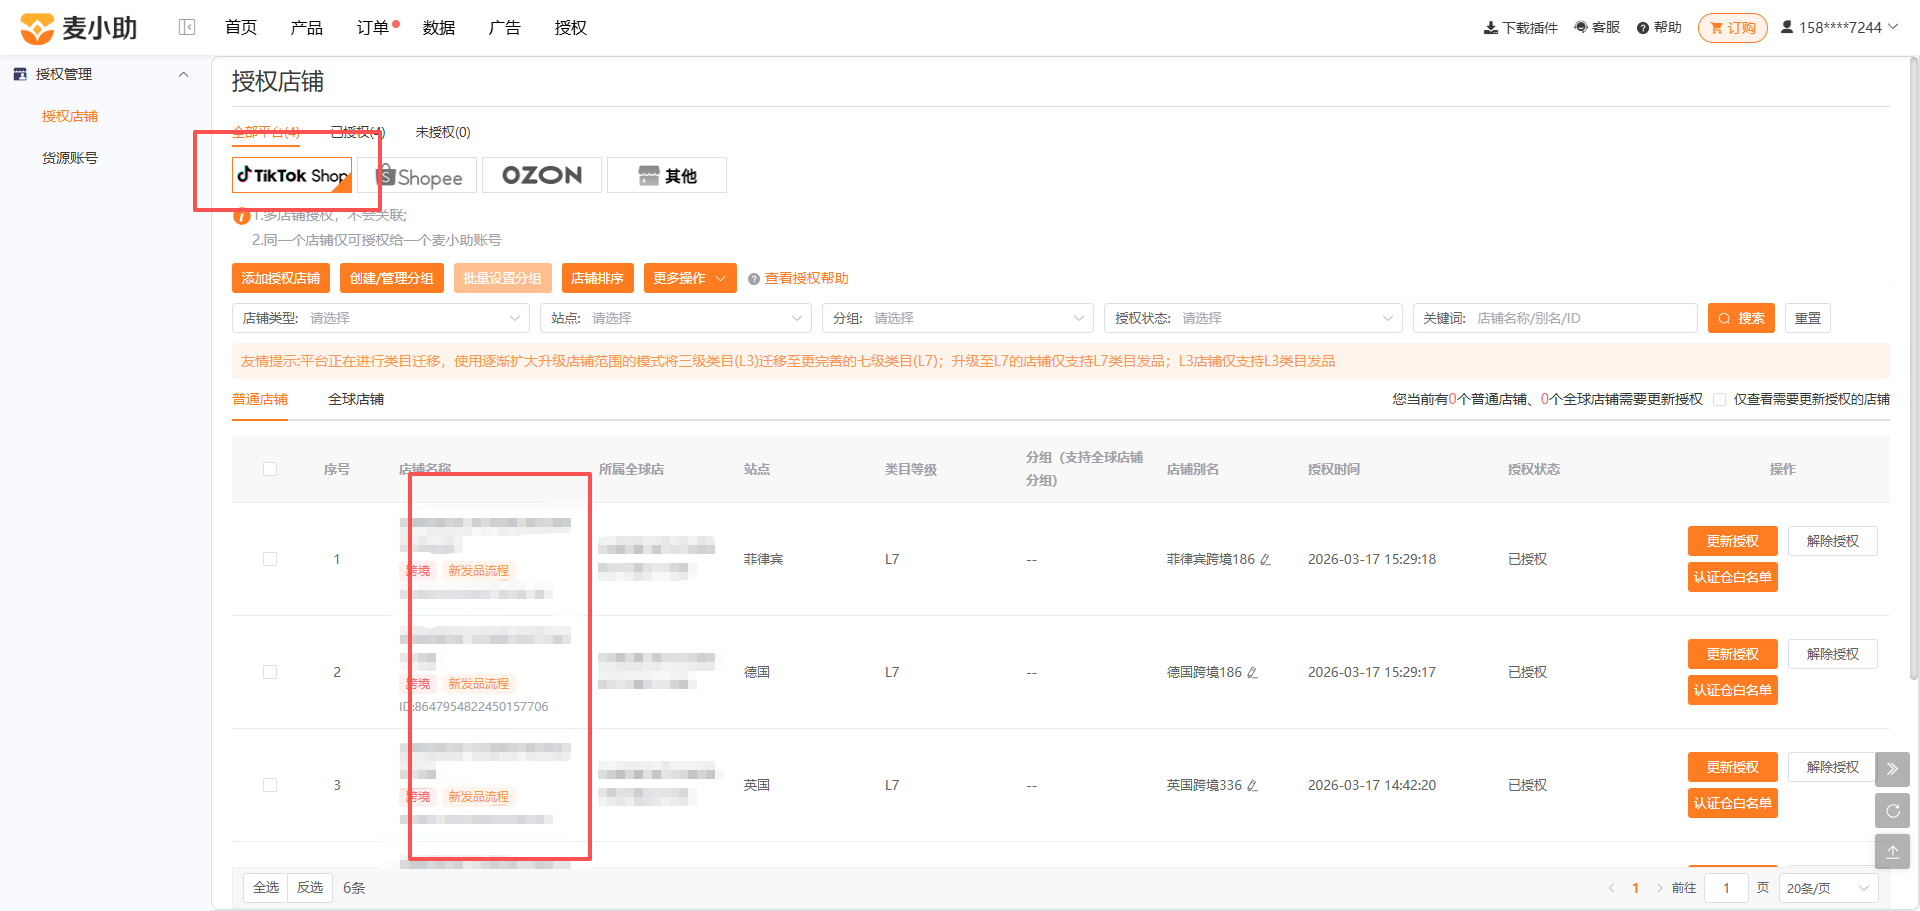The image size is (1920, 911).
Task: Tick the checkbox for row 1 store
Action: pyautogui.click(x=270, y=559)
